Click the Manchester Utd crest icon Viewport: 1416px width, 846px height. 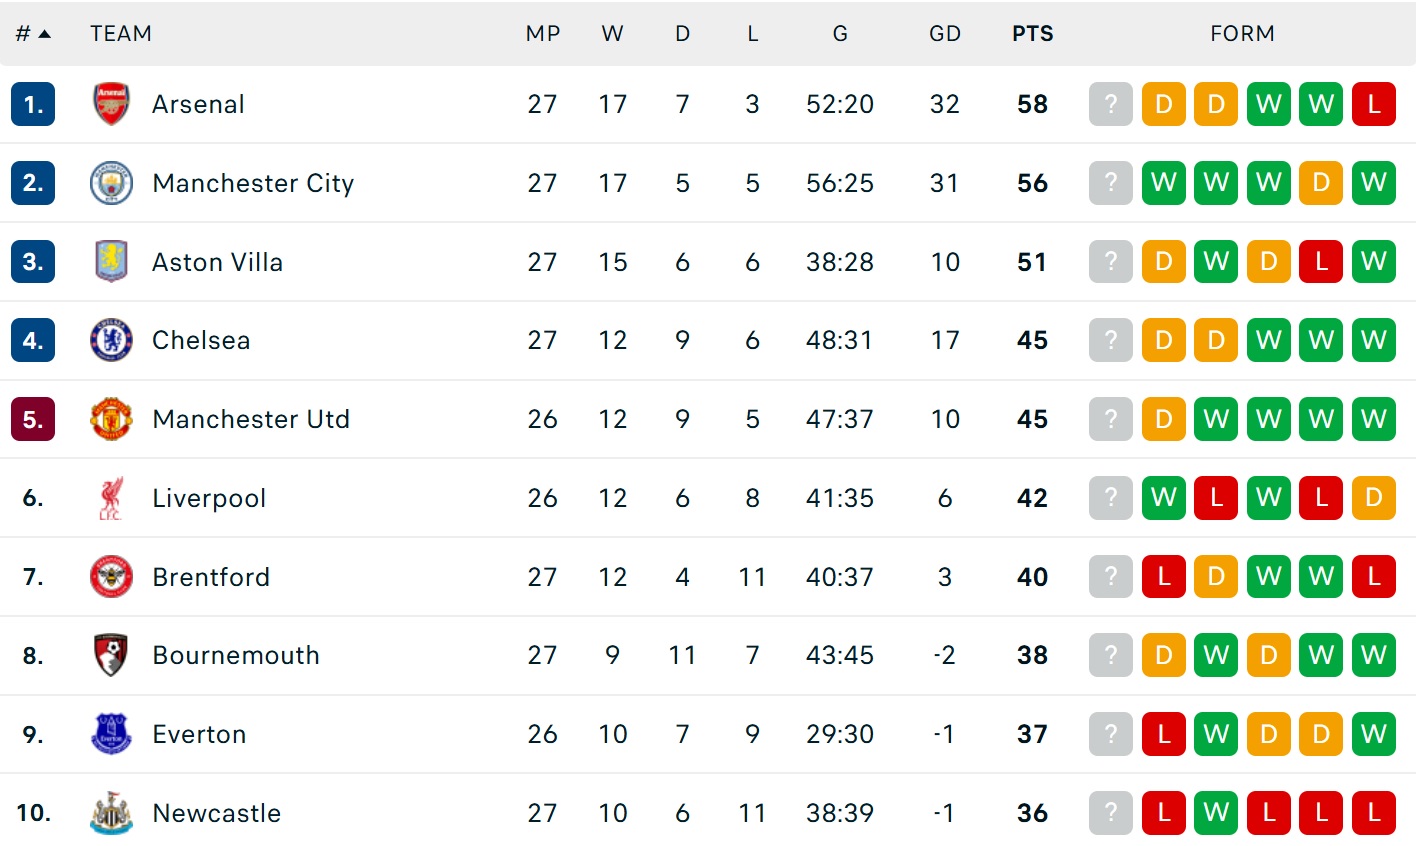[x=111, y=419]
